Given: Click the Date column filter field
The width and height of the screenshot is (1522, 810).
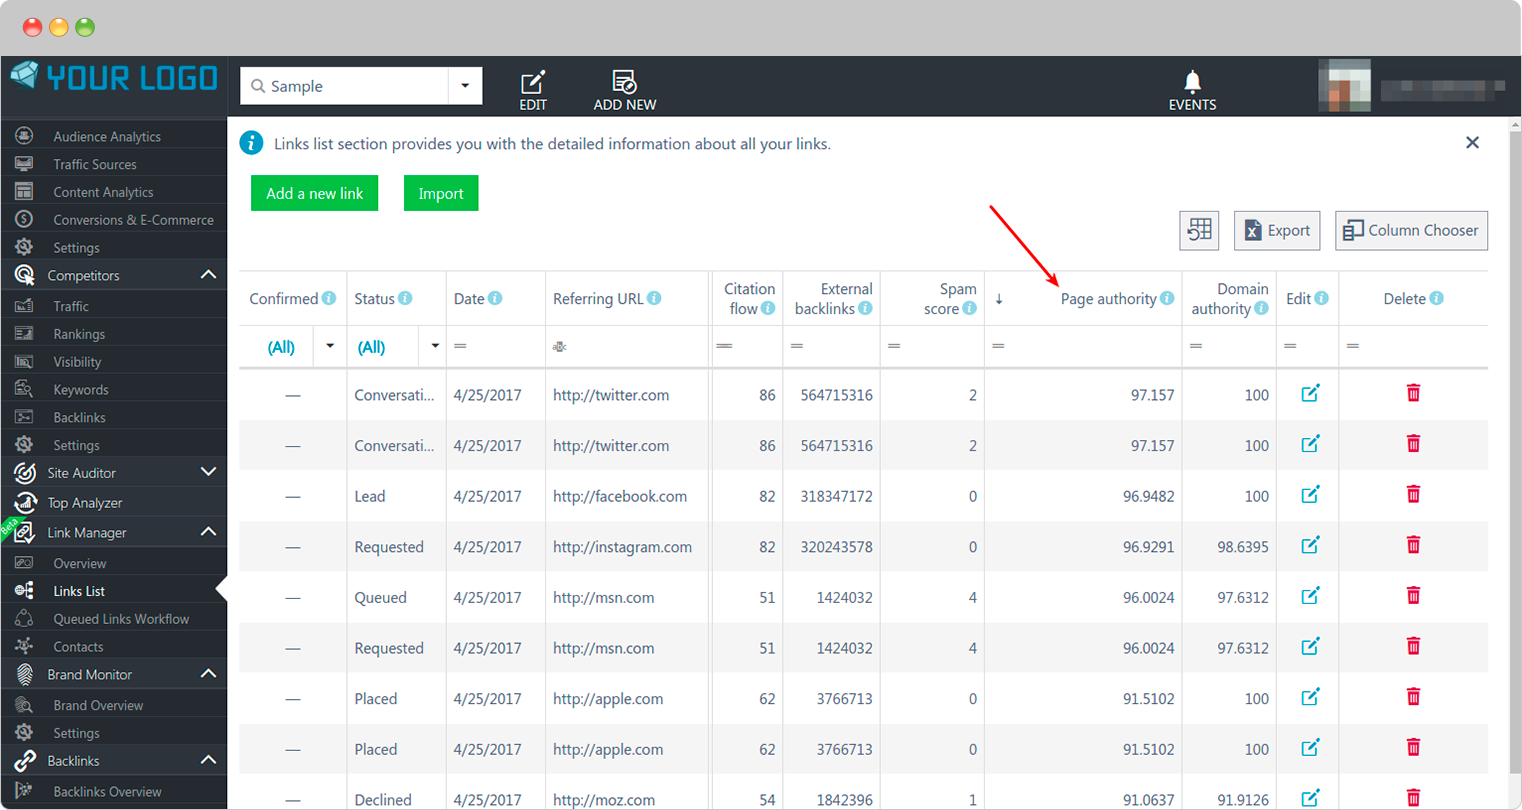Looking at the screenshot, I should (x=495, y=346).
